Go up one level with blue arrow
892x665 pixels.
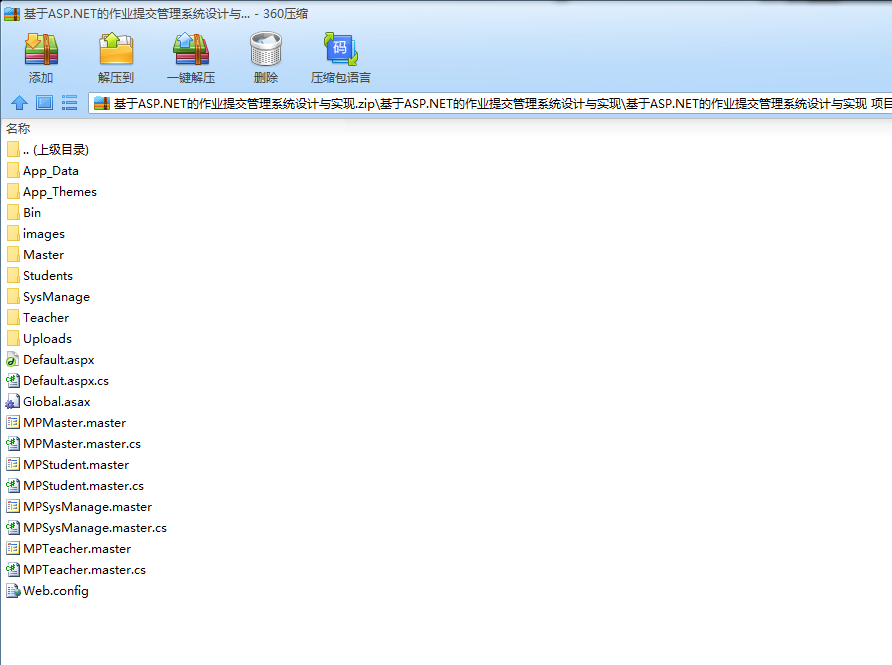tap(19, 103)
